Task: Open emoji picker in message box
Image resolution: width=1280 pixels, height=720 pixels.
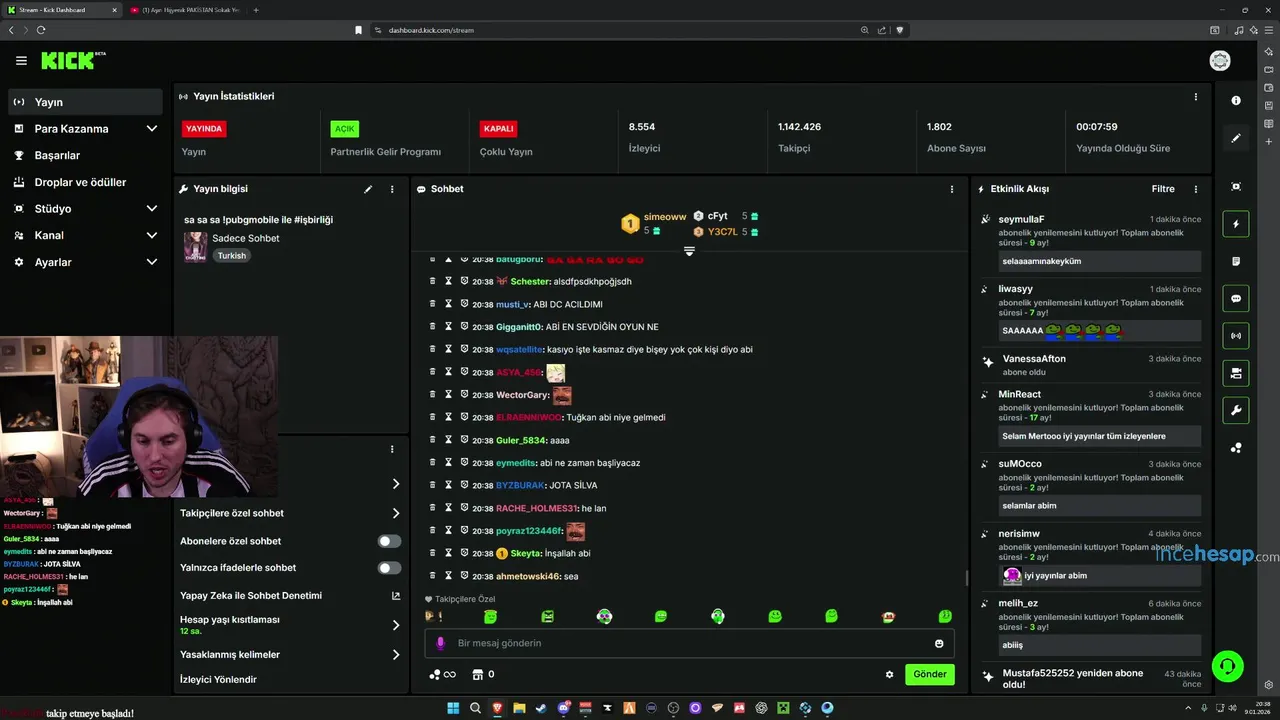Action: tap(939, 643)
